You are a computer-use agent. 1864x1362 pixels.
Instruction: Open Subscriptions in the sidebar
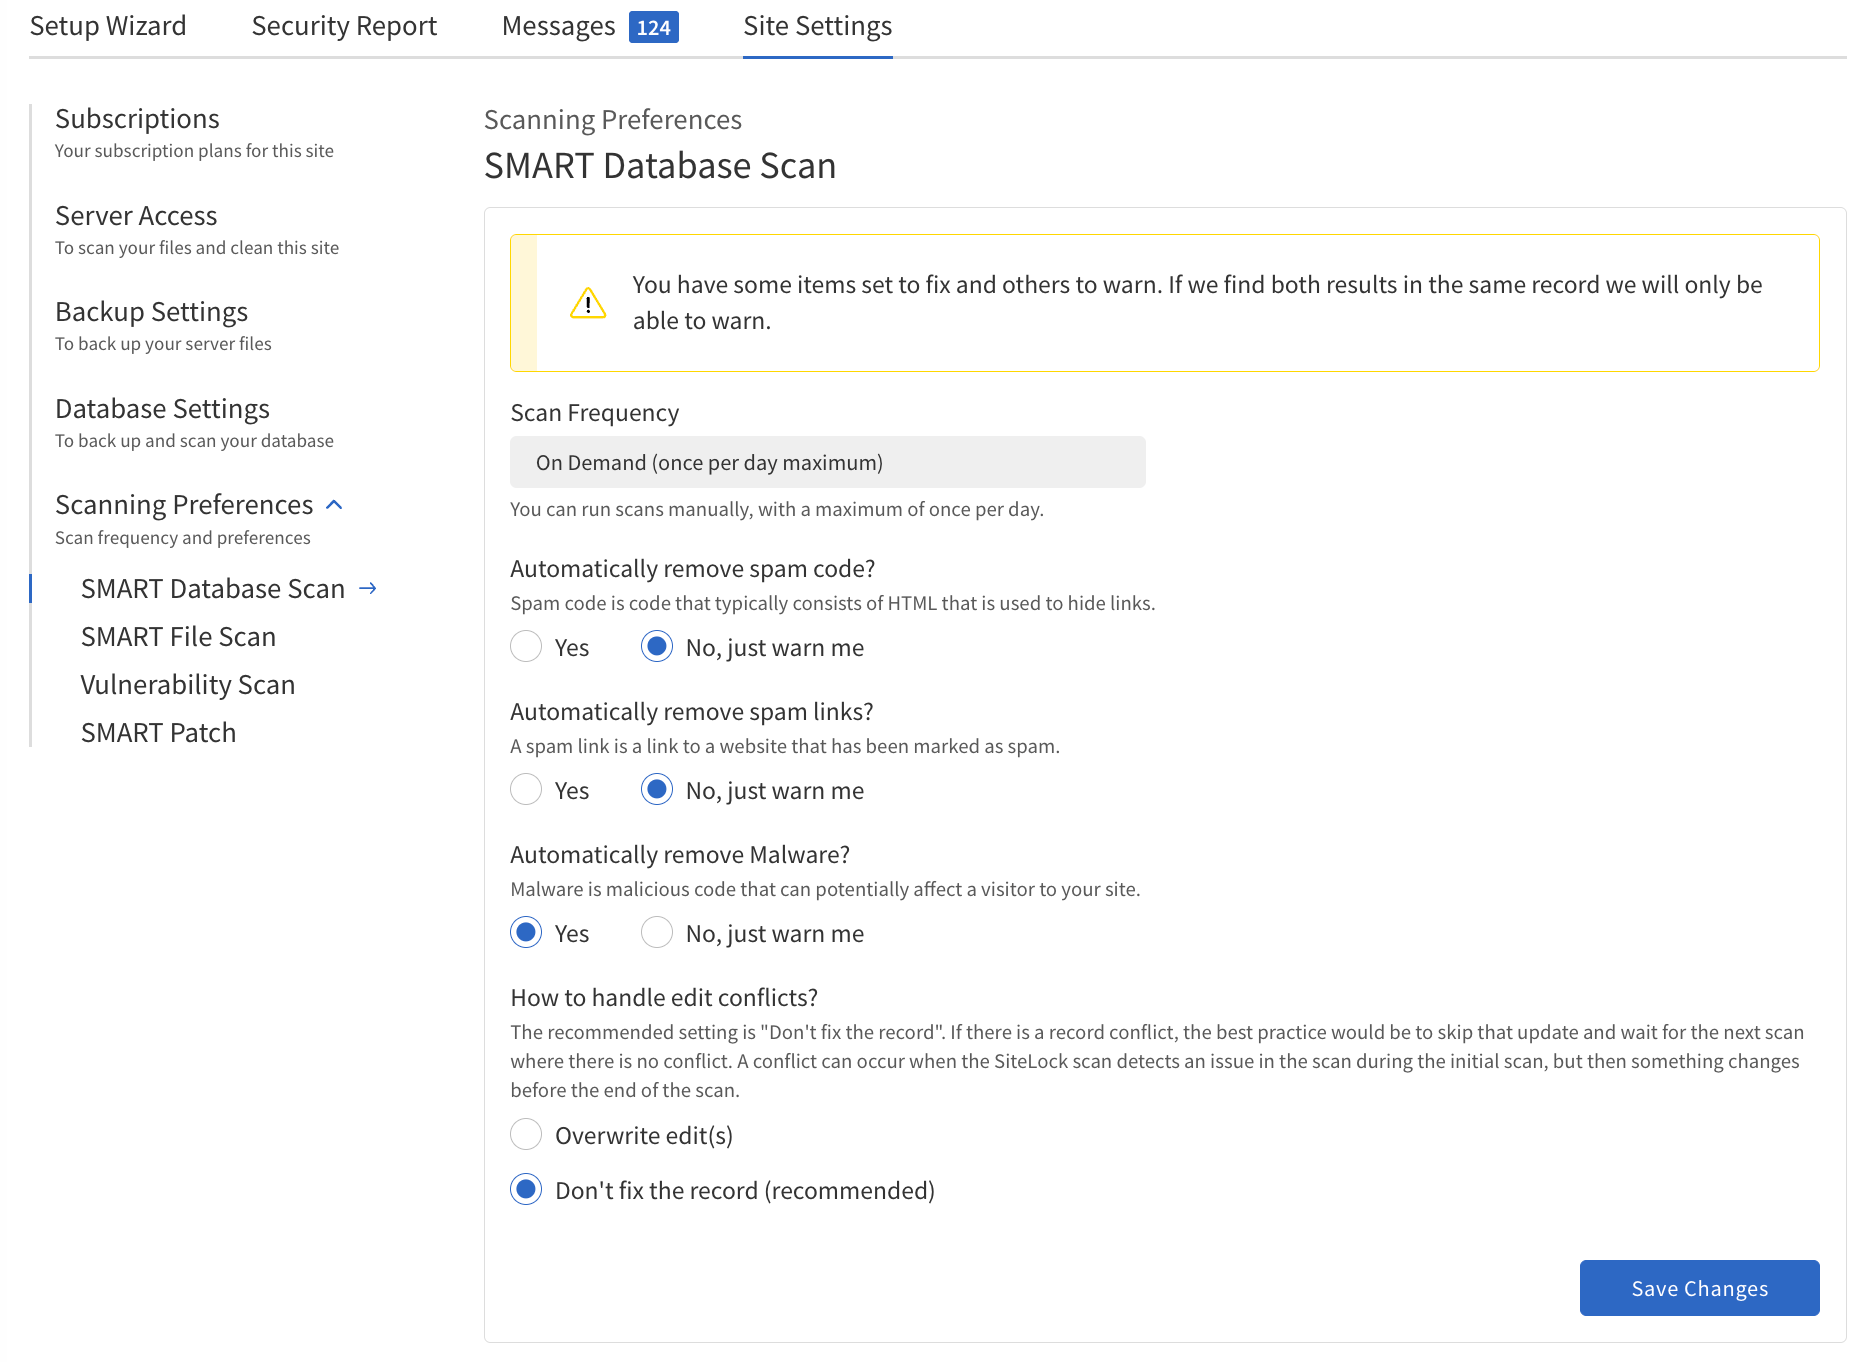[x=137, y=118]
